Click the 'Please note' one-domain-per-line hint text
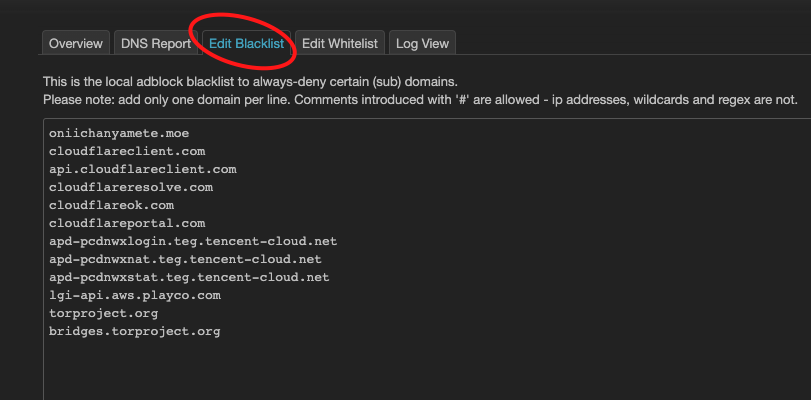The height and width of the screenshot is (400, 811). click(420, 99)
